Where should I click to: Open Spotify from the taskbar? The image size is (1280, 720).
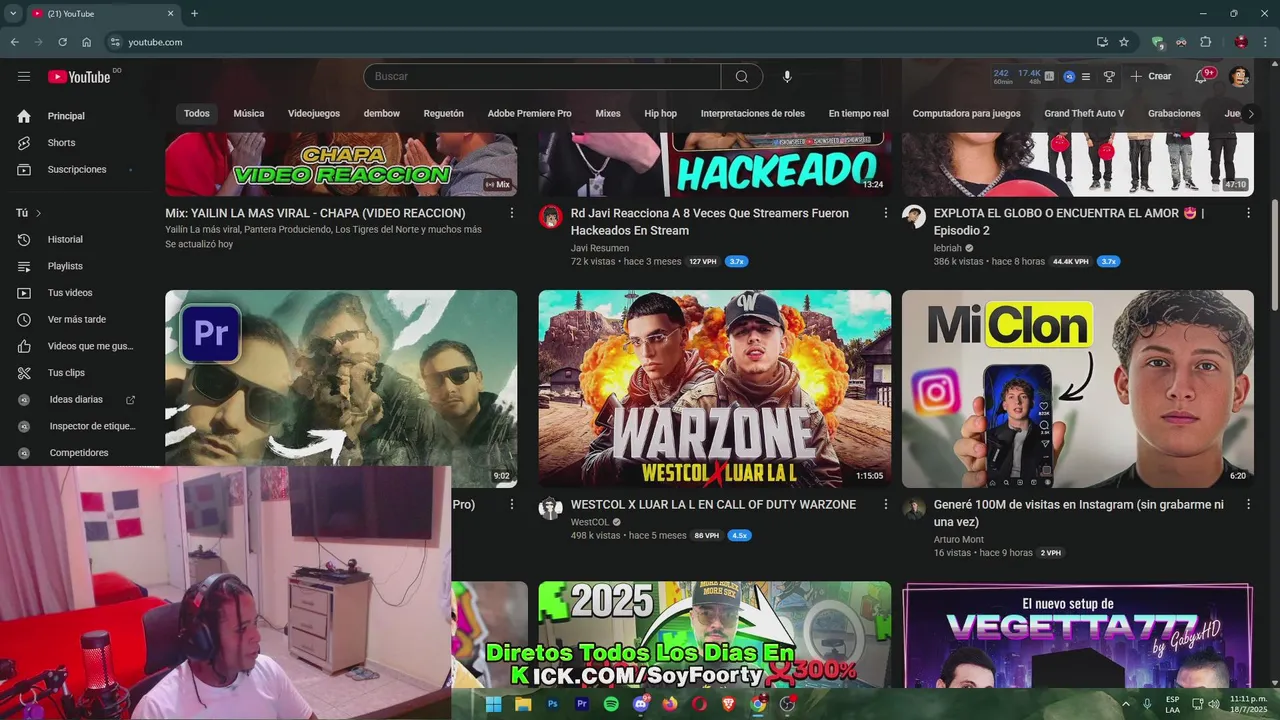click(x=611, y=704)
